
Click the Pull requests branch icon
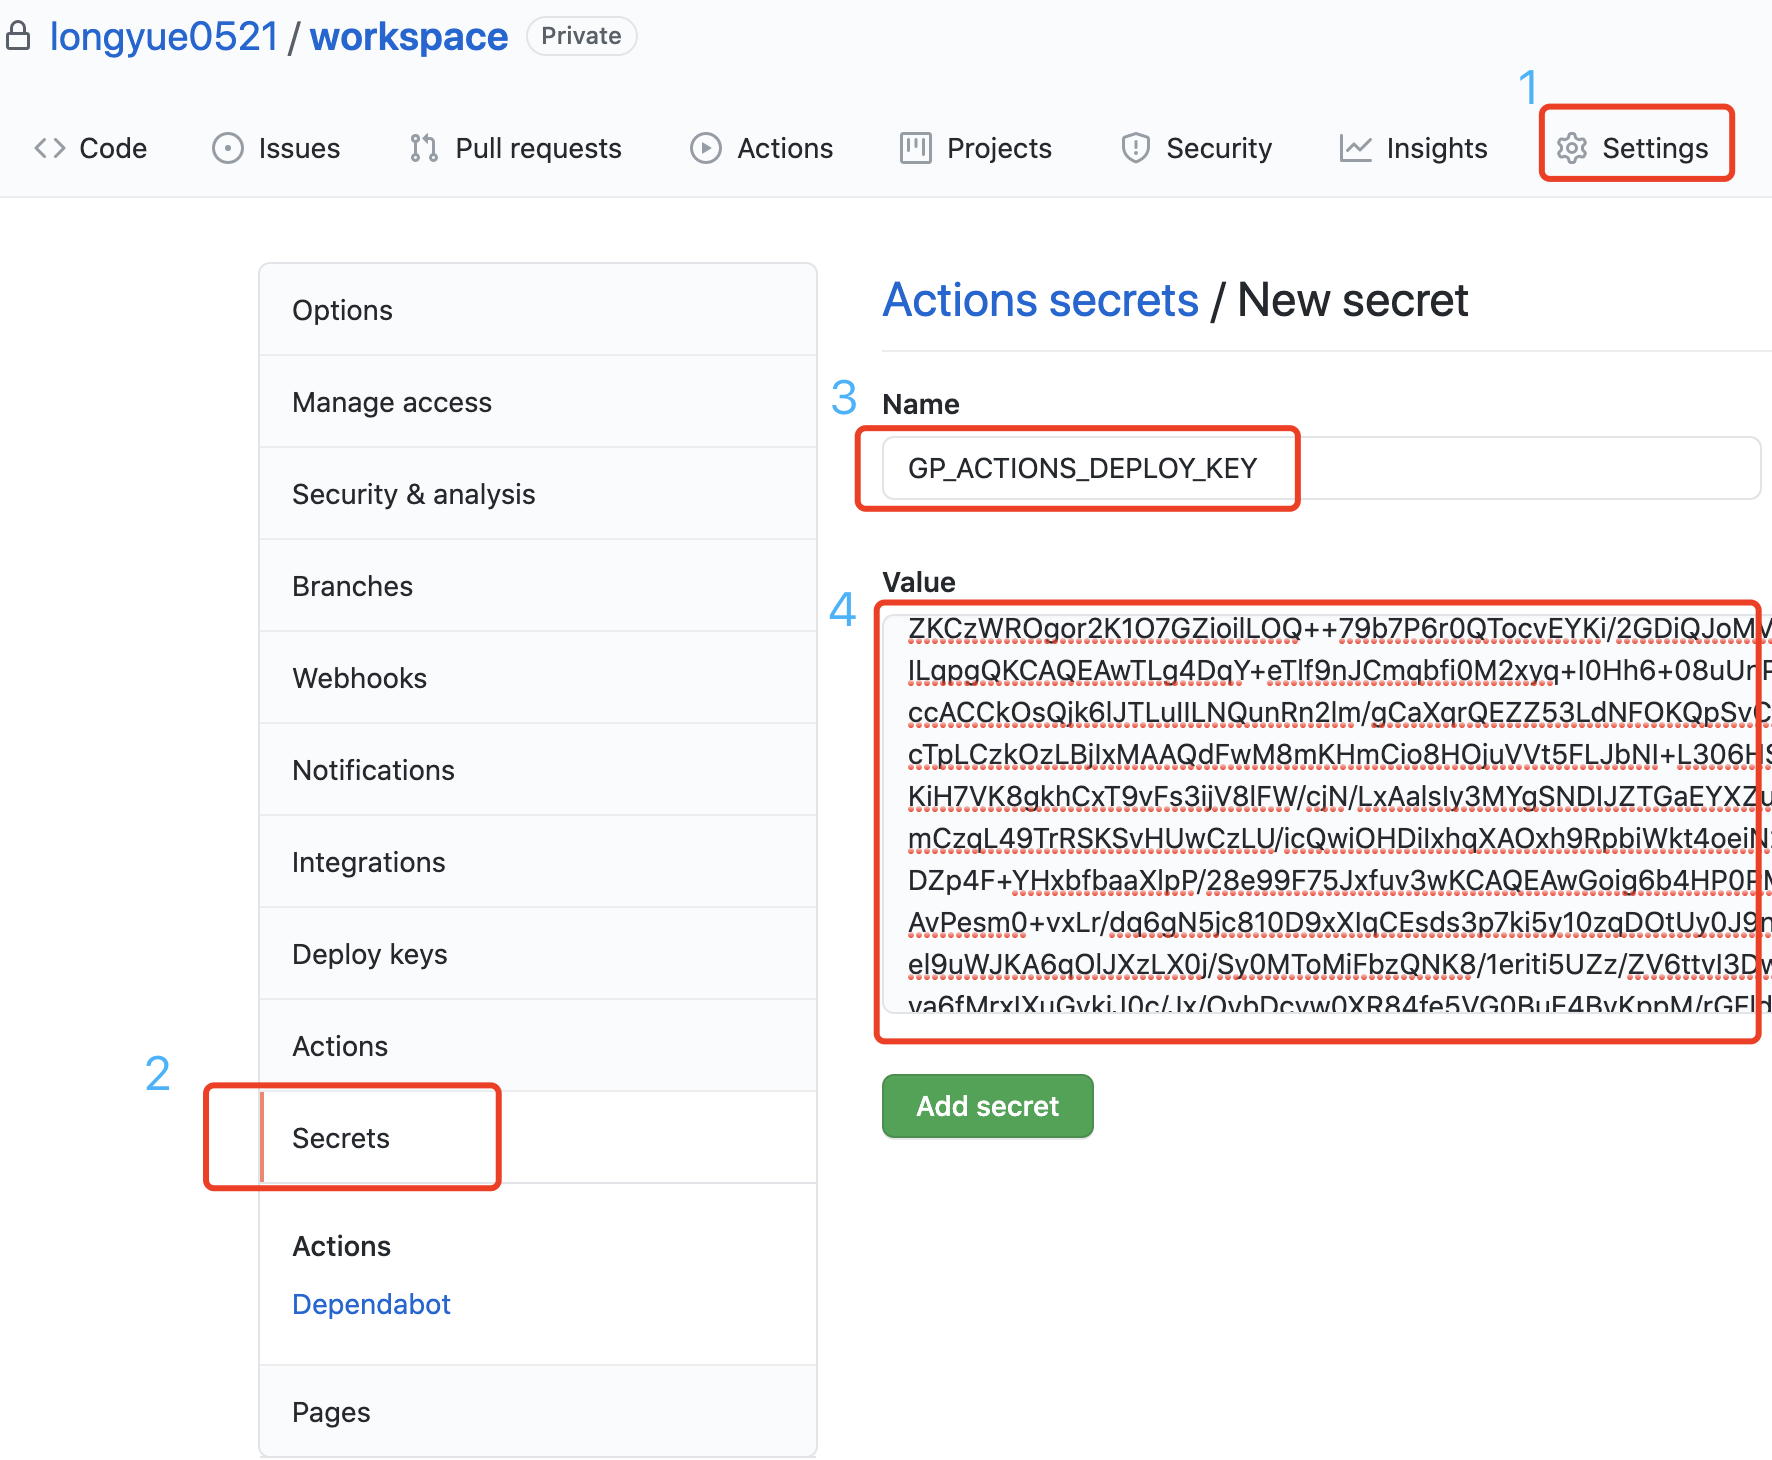point(424,148)
